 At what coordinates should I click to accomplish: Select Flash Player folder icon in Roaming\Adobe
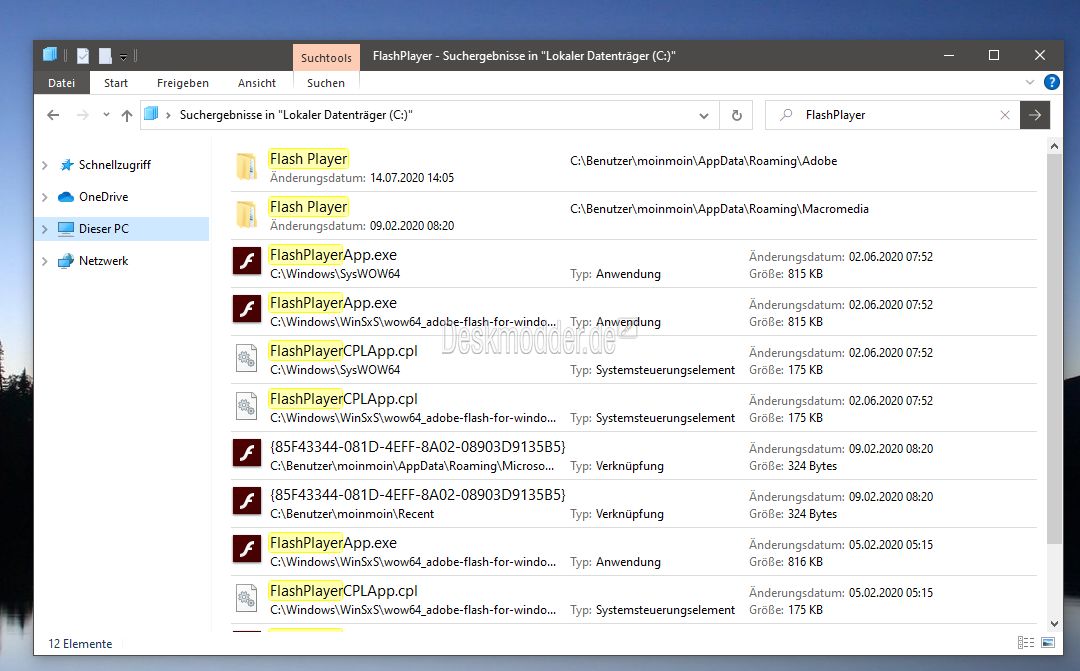tap(247, 167)
